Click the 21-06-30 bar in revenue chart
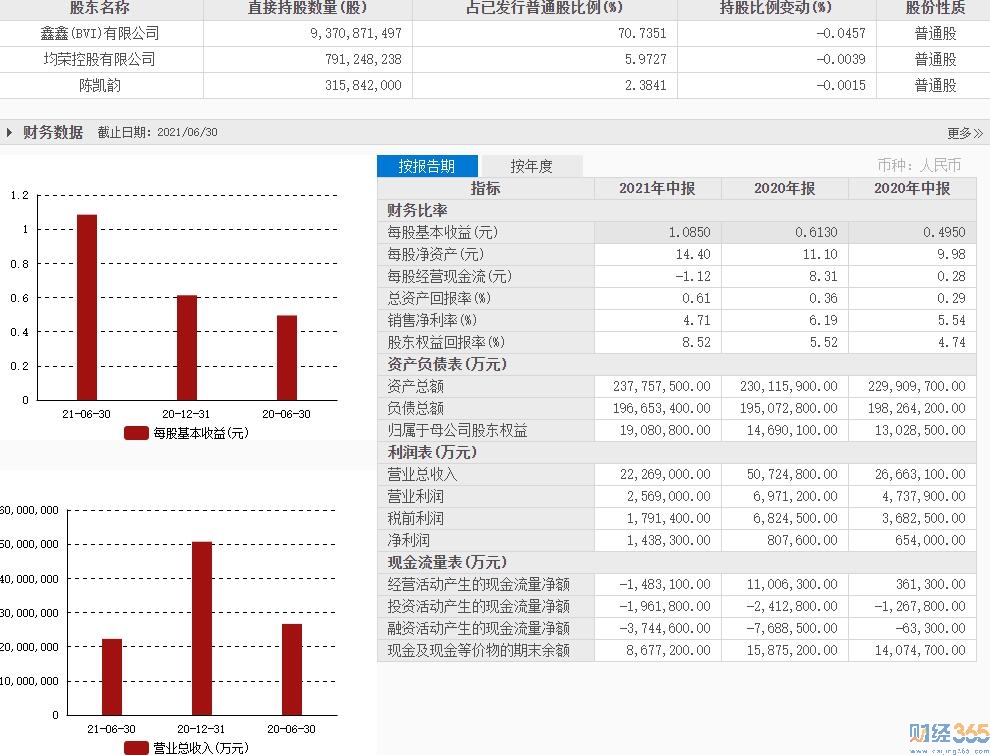Image resolution: width=990 pixels, height=755 pixels. [112, 677]
